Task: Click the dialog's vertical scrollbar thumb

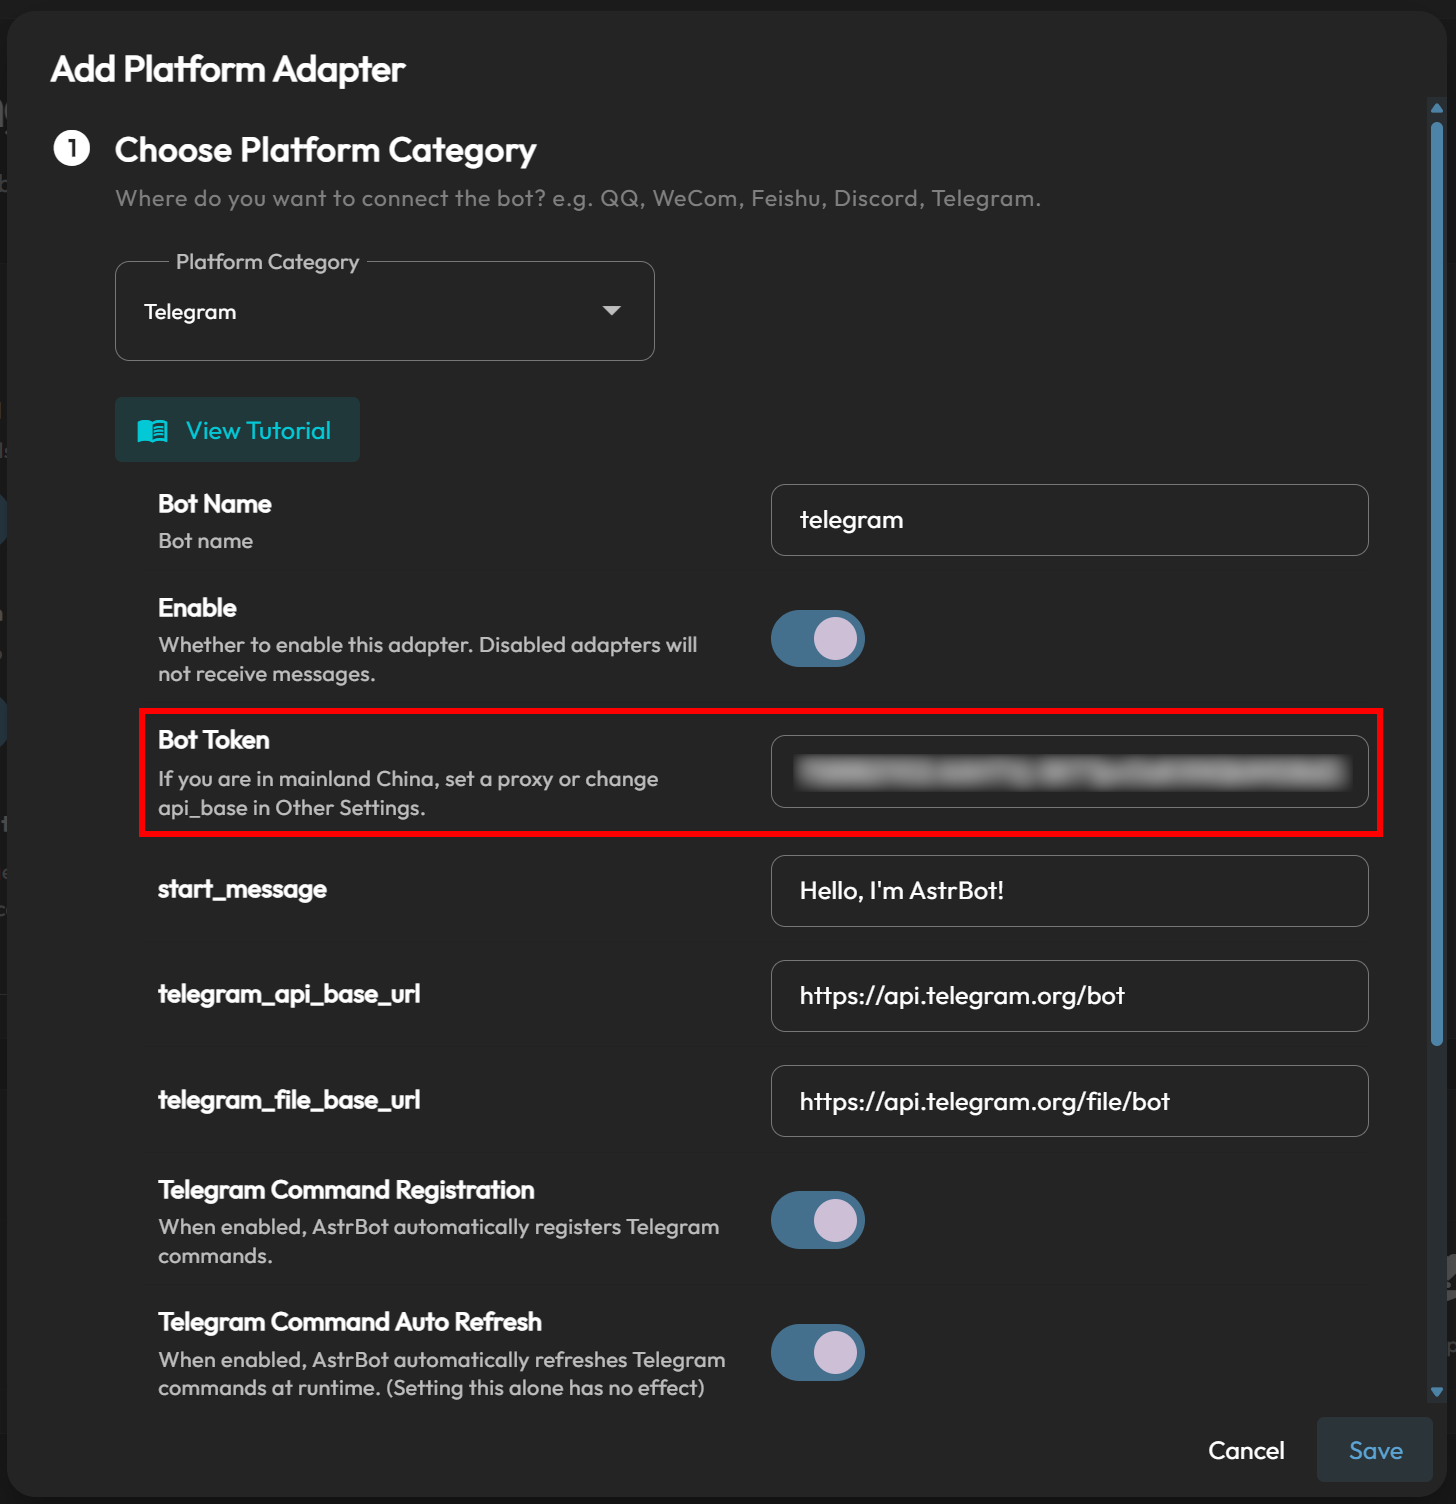Action: [x=1437, y=584]
